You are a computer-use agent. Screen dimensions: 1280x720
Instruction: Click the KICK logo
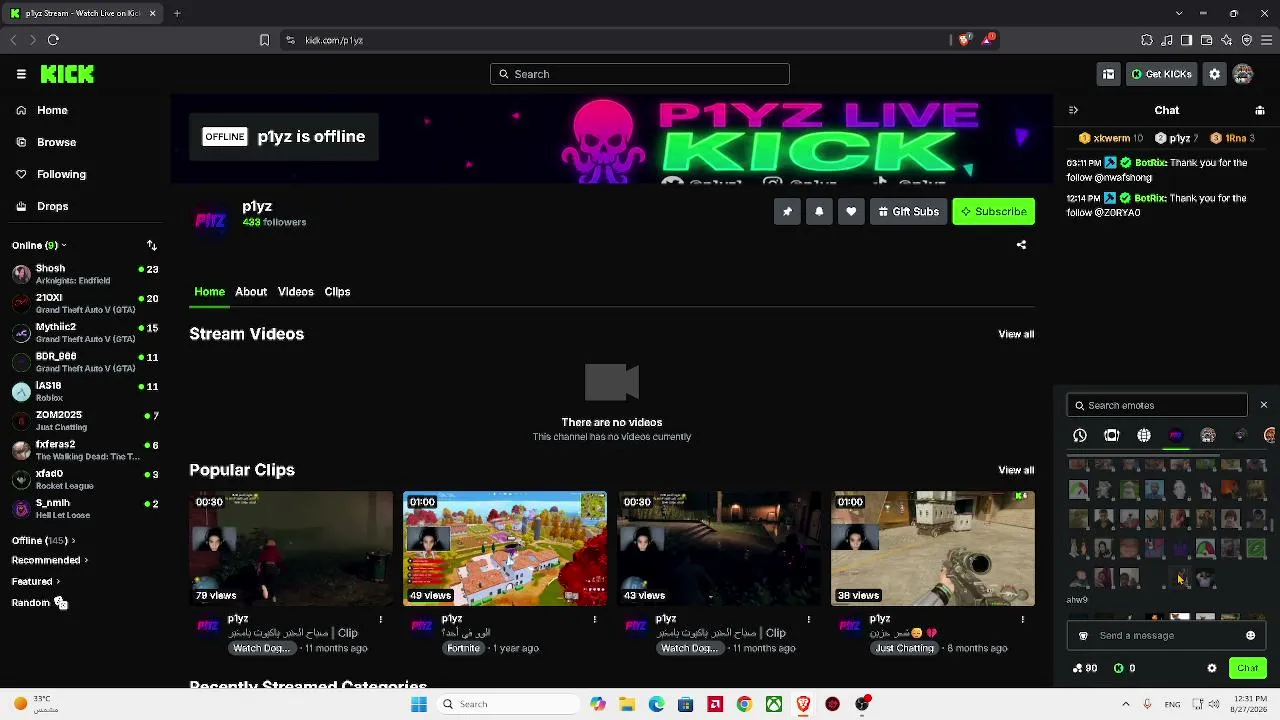tap(67, 74)
